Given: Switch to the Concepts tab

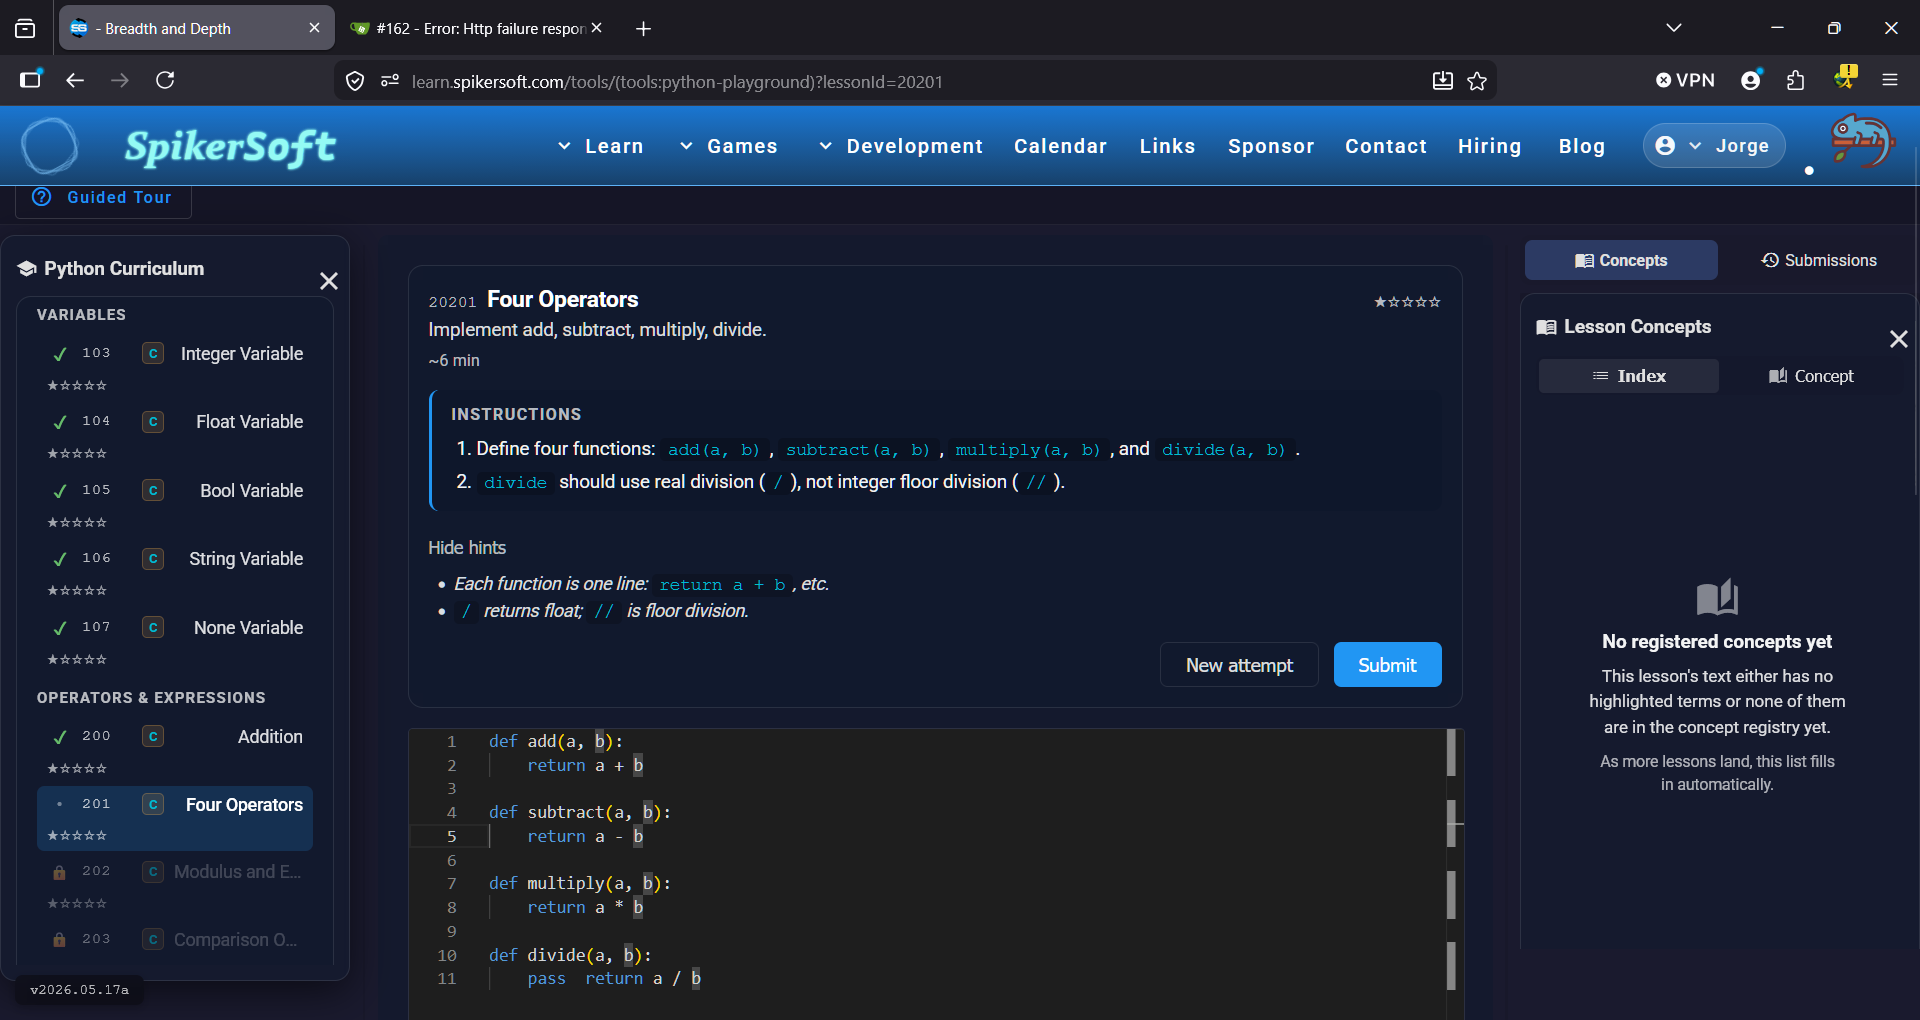Looking at the screenshot, I should [1621, 260].
